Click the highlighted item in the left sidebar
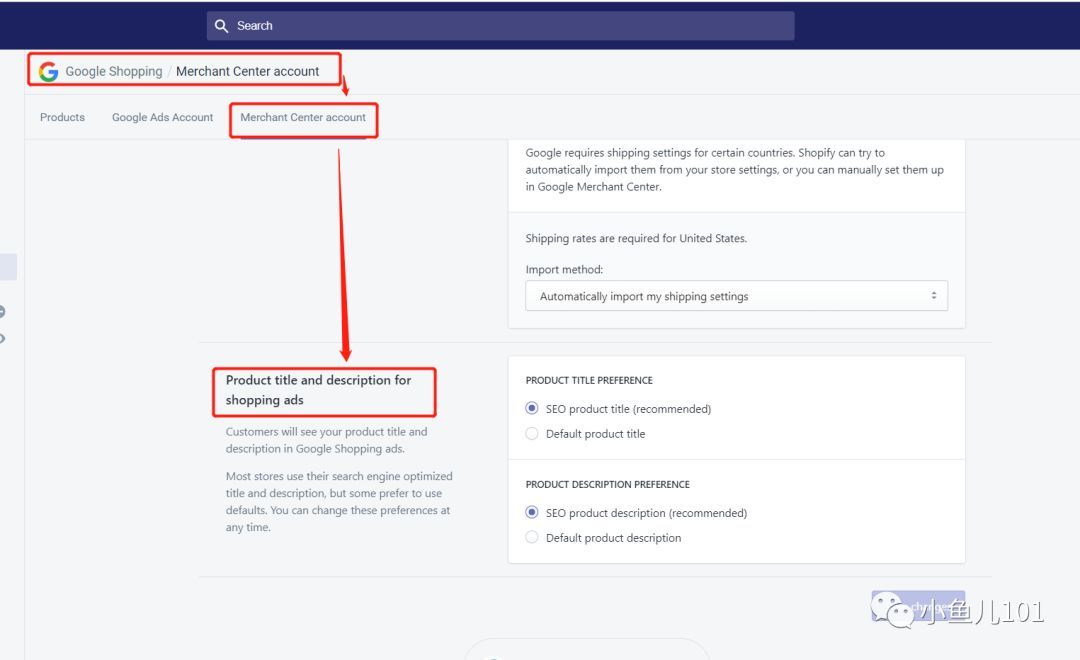 (7, 266)
